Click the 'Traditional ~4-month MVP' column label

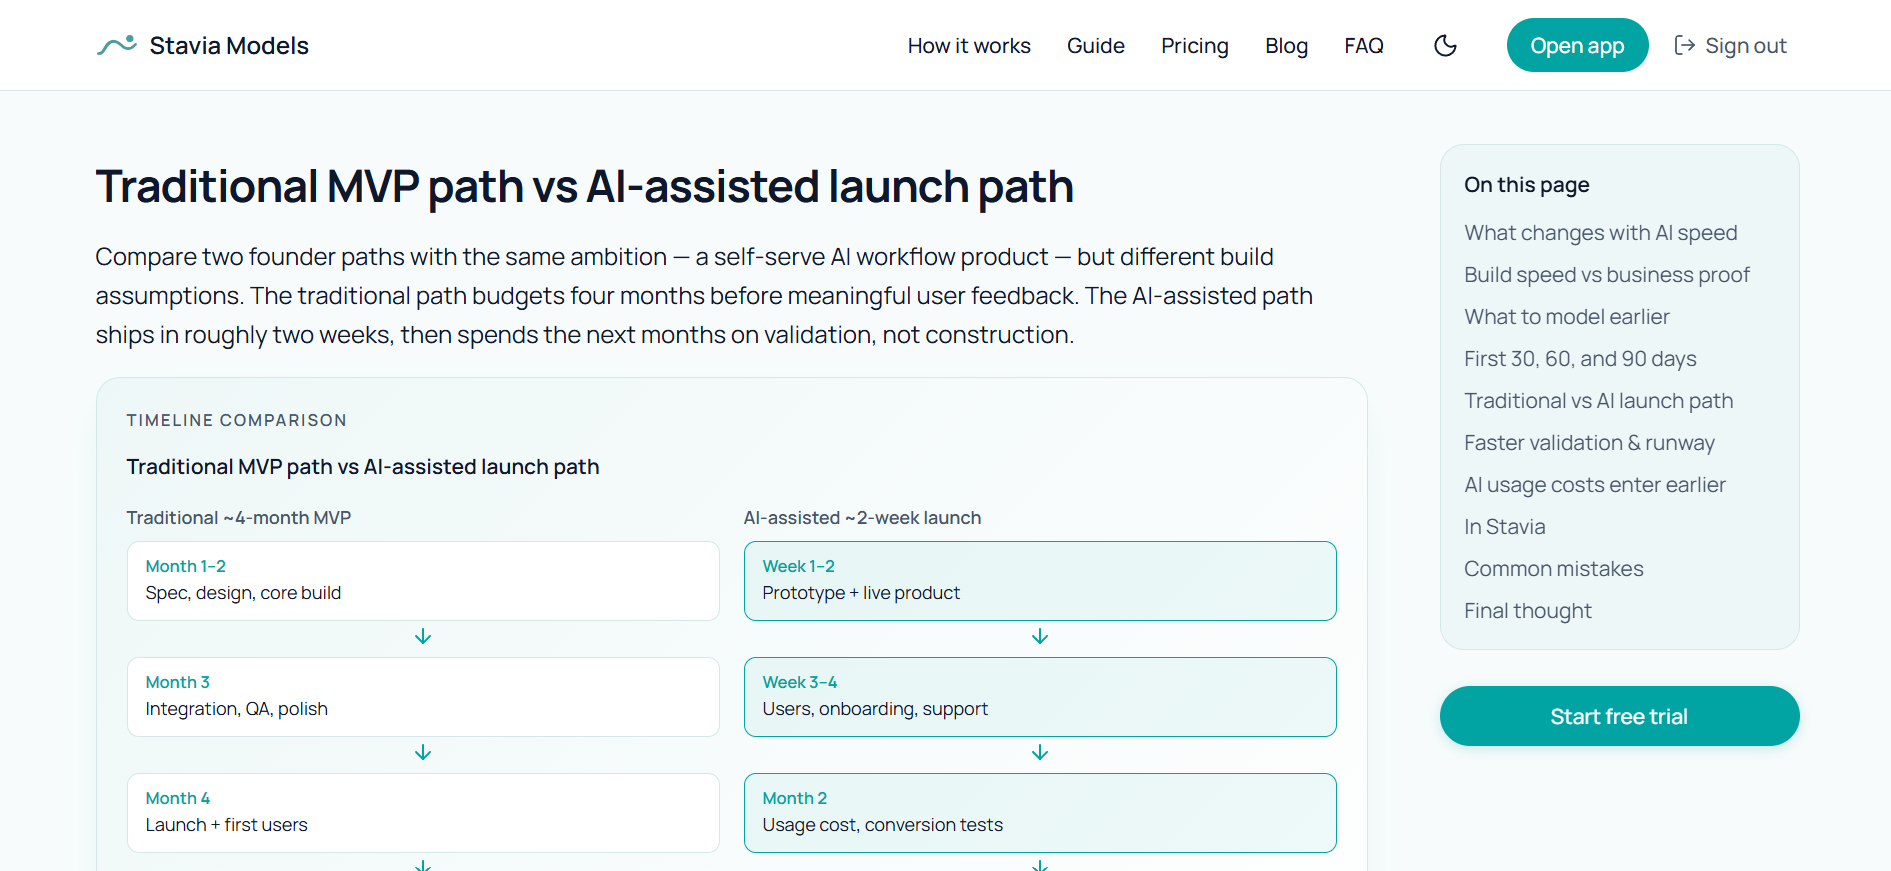(x=239, y=518)
